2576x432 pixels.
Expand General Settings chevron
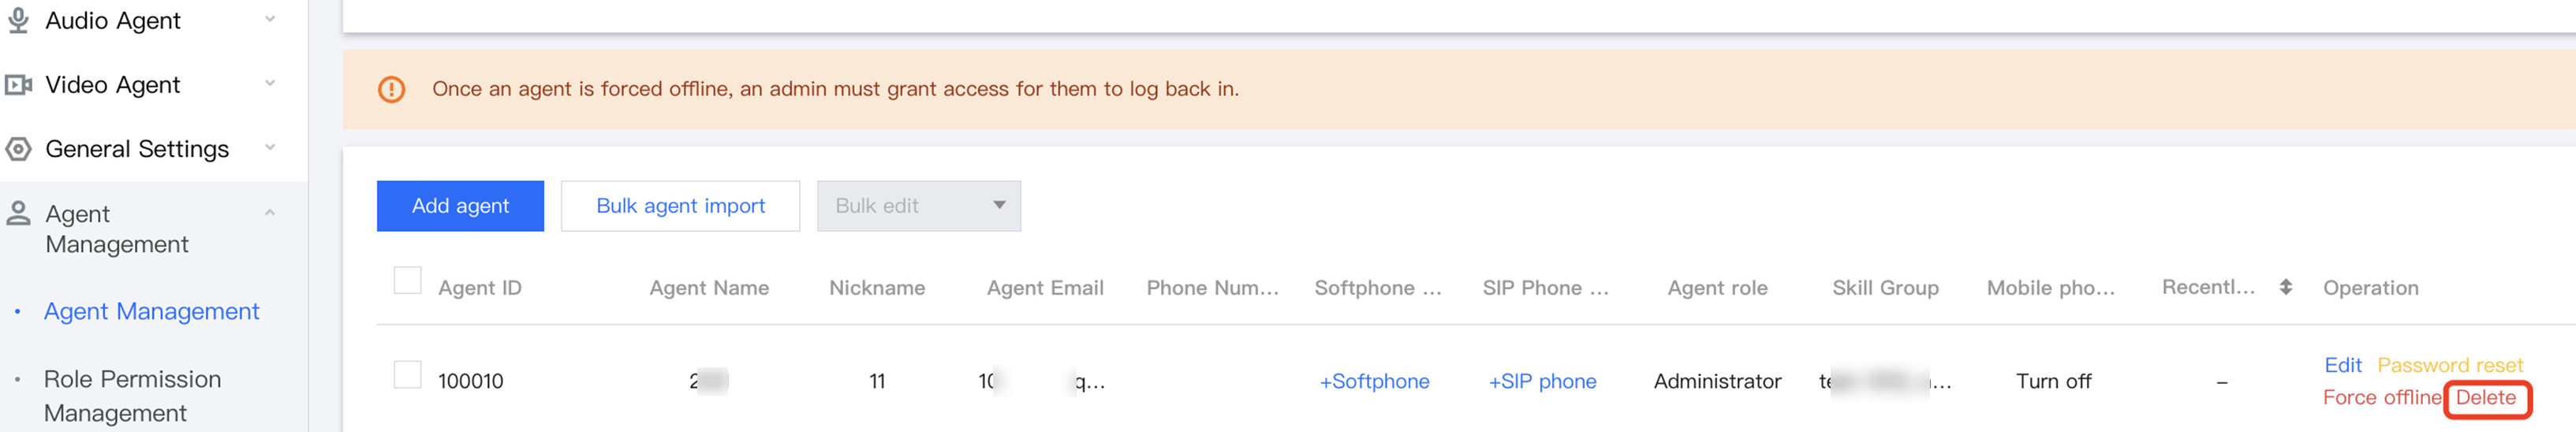[269, 147]
